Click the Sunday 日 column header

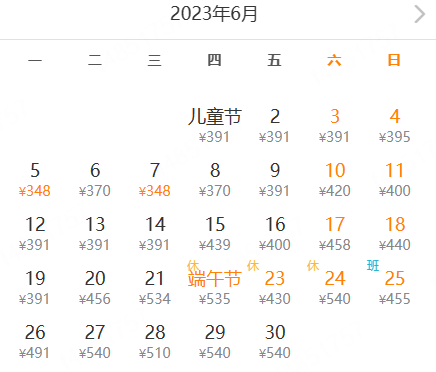(394, 60)
